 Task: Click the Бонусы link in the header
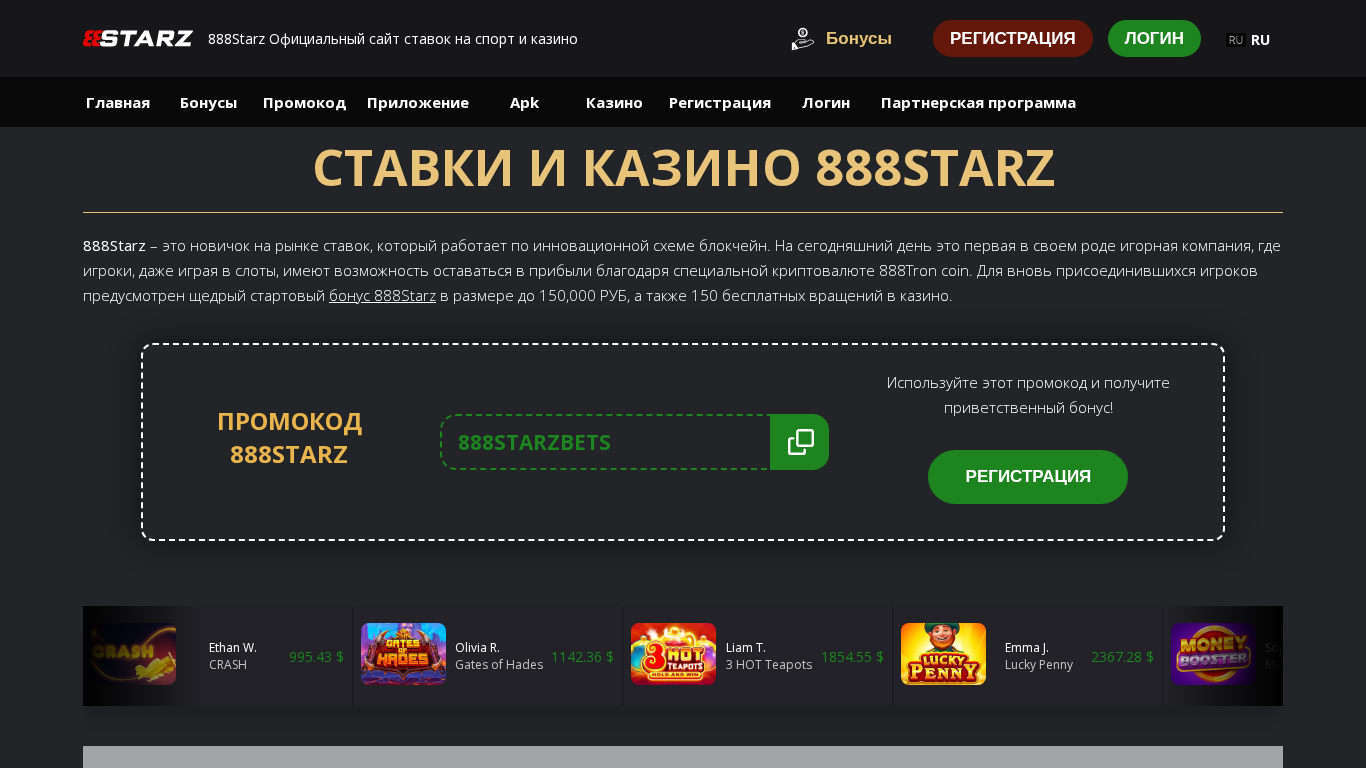[859, 38]
